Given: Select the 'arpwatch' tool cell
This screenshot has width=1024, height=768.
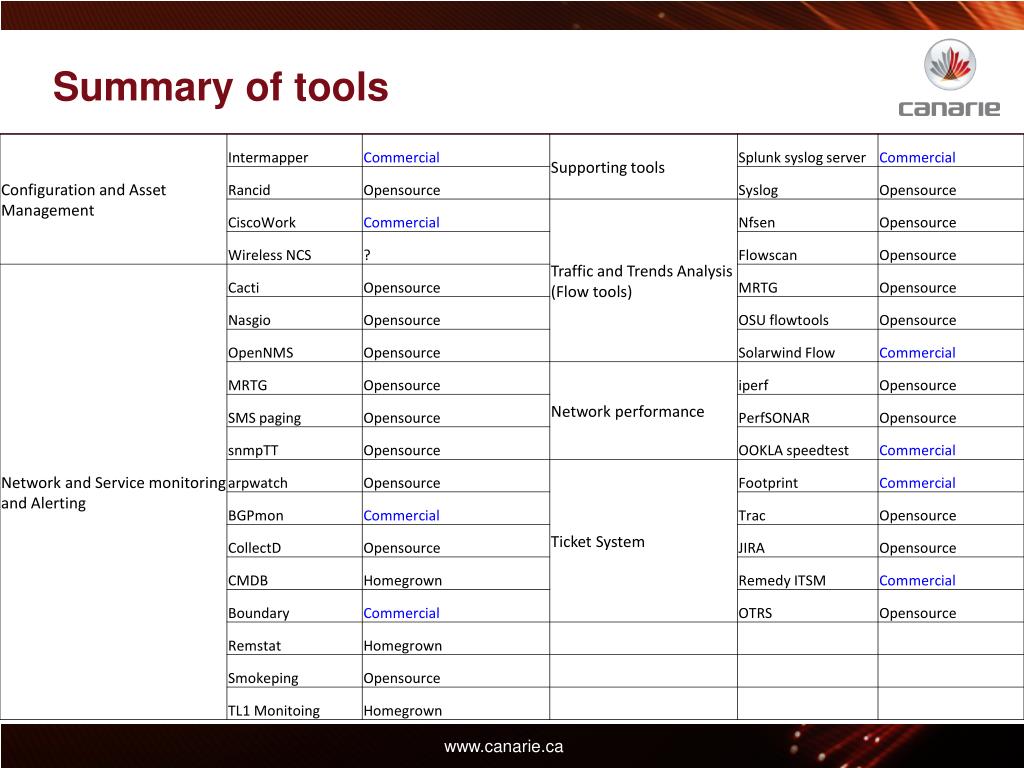Looking at the screenshot, I should (295, 476).
